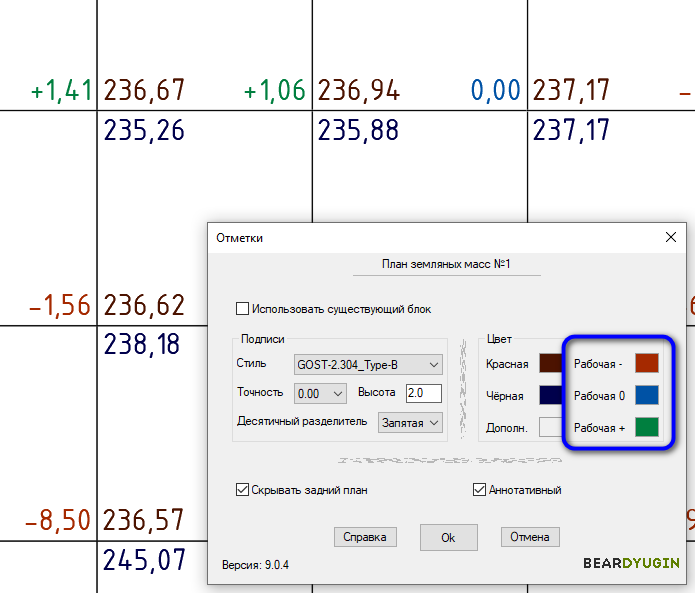
Task: Uncheck the 'Скрывать задний план' checkbox
Action: coord(242,490)
